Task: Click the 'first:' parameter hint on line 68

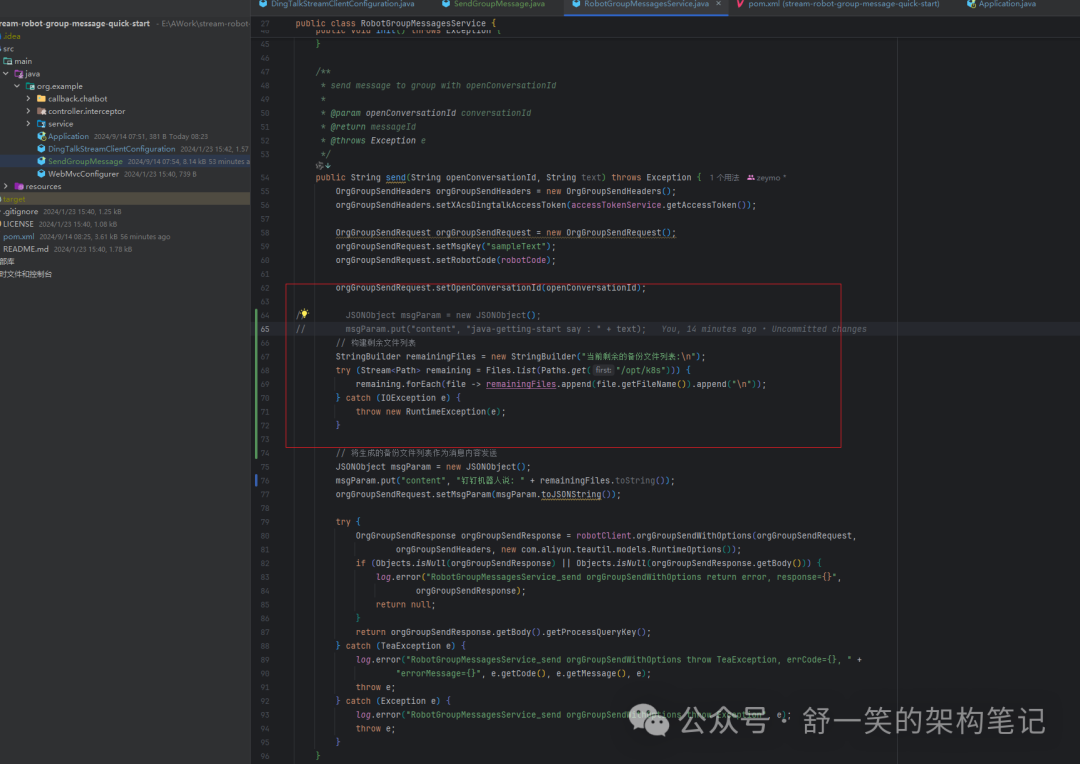Action: pyautogui.click(x=603, y=371)
